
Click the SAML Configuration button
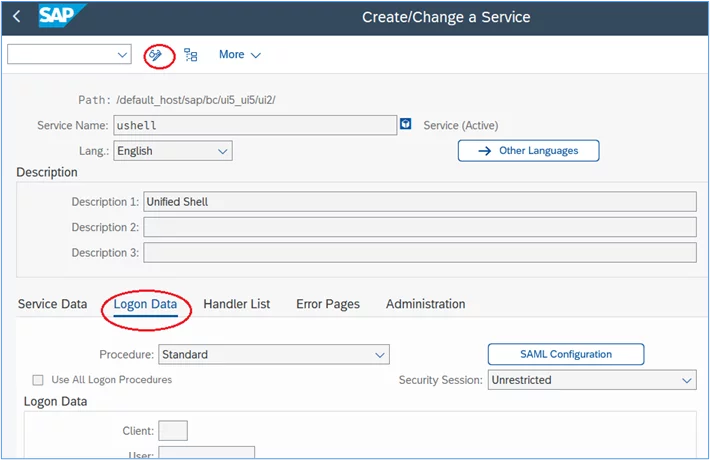[566, 354]
